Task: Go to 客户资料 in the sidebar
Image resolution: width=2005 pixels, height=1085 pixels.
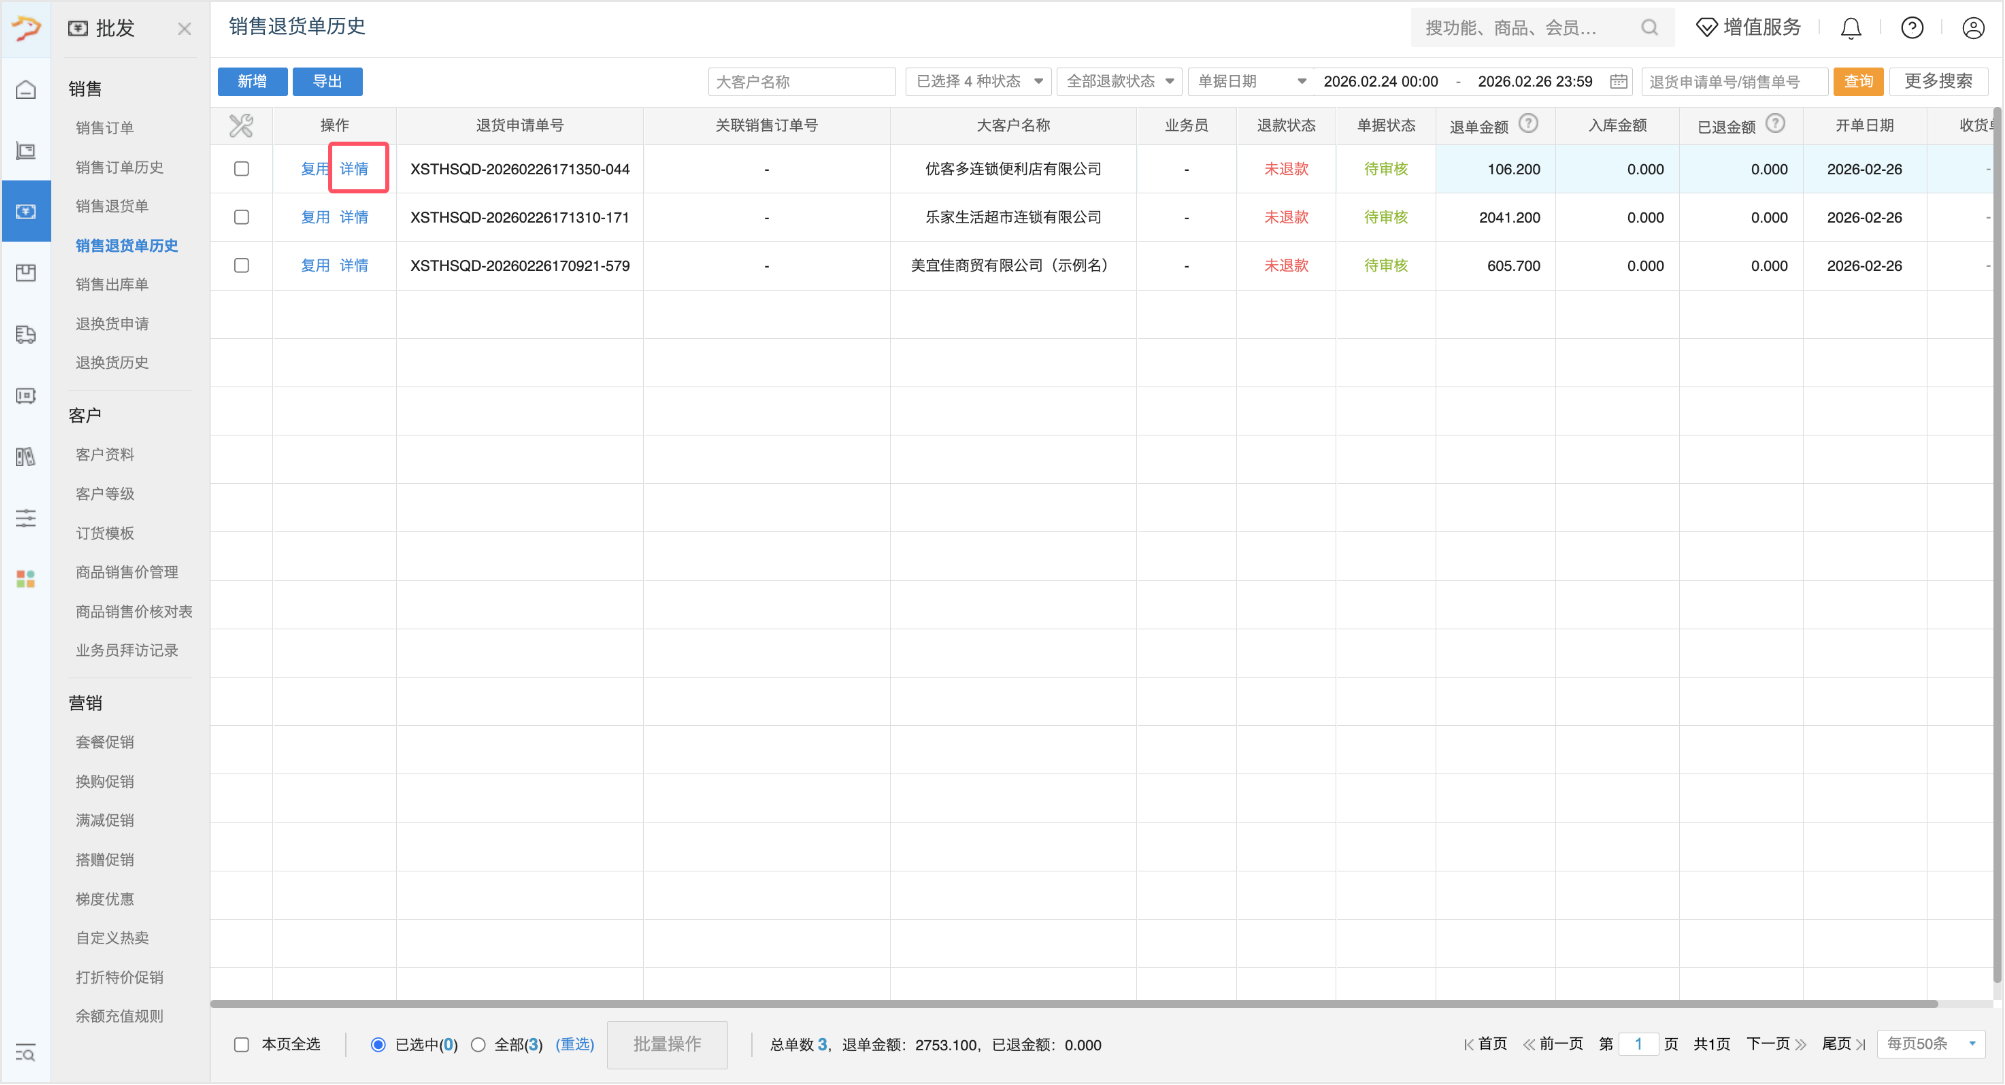Action: [x=105, y=454]
